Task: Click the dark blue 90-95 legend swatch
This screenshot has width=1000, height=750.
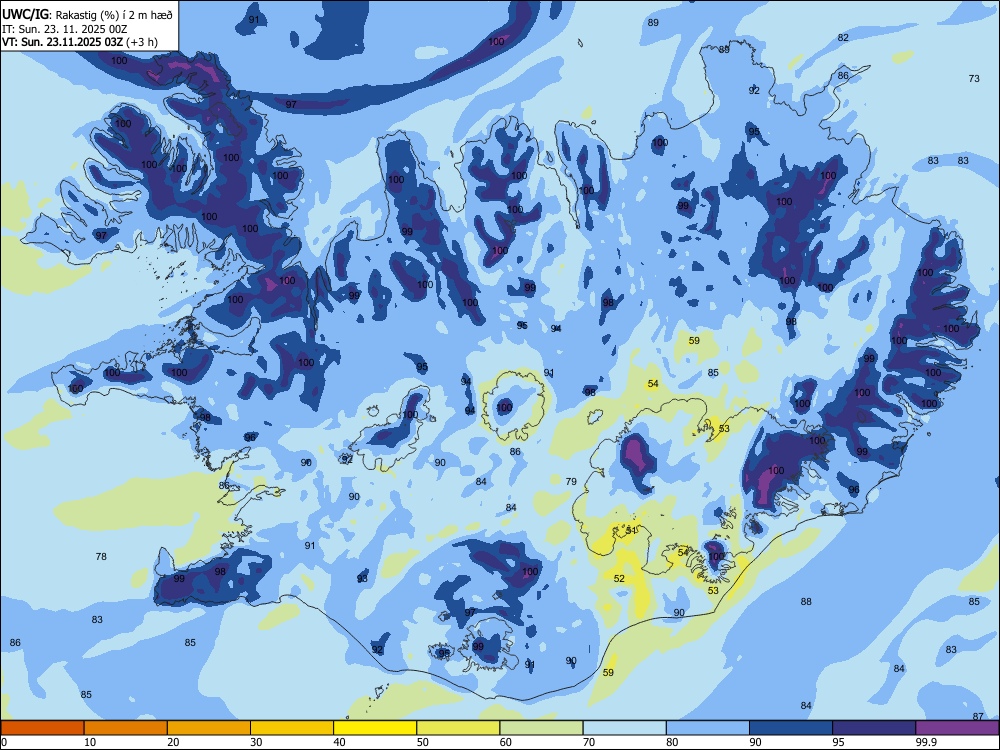Action: (791, 728)
